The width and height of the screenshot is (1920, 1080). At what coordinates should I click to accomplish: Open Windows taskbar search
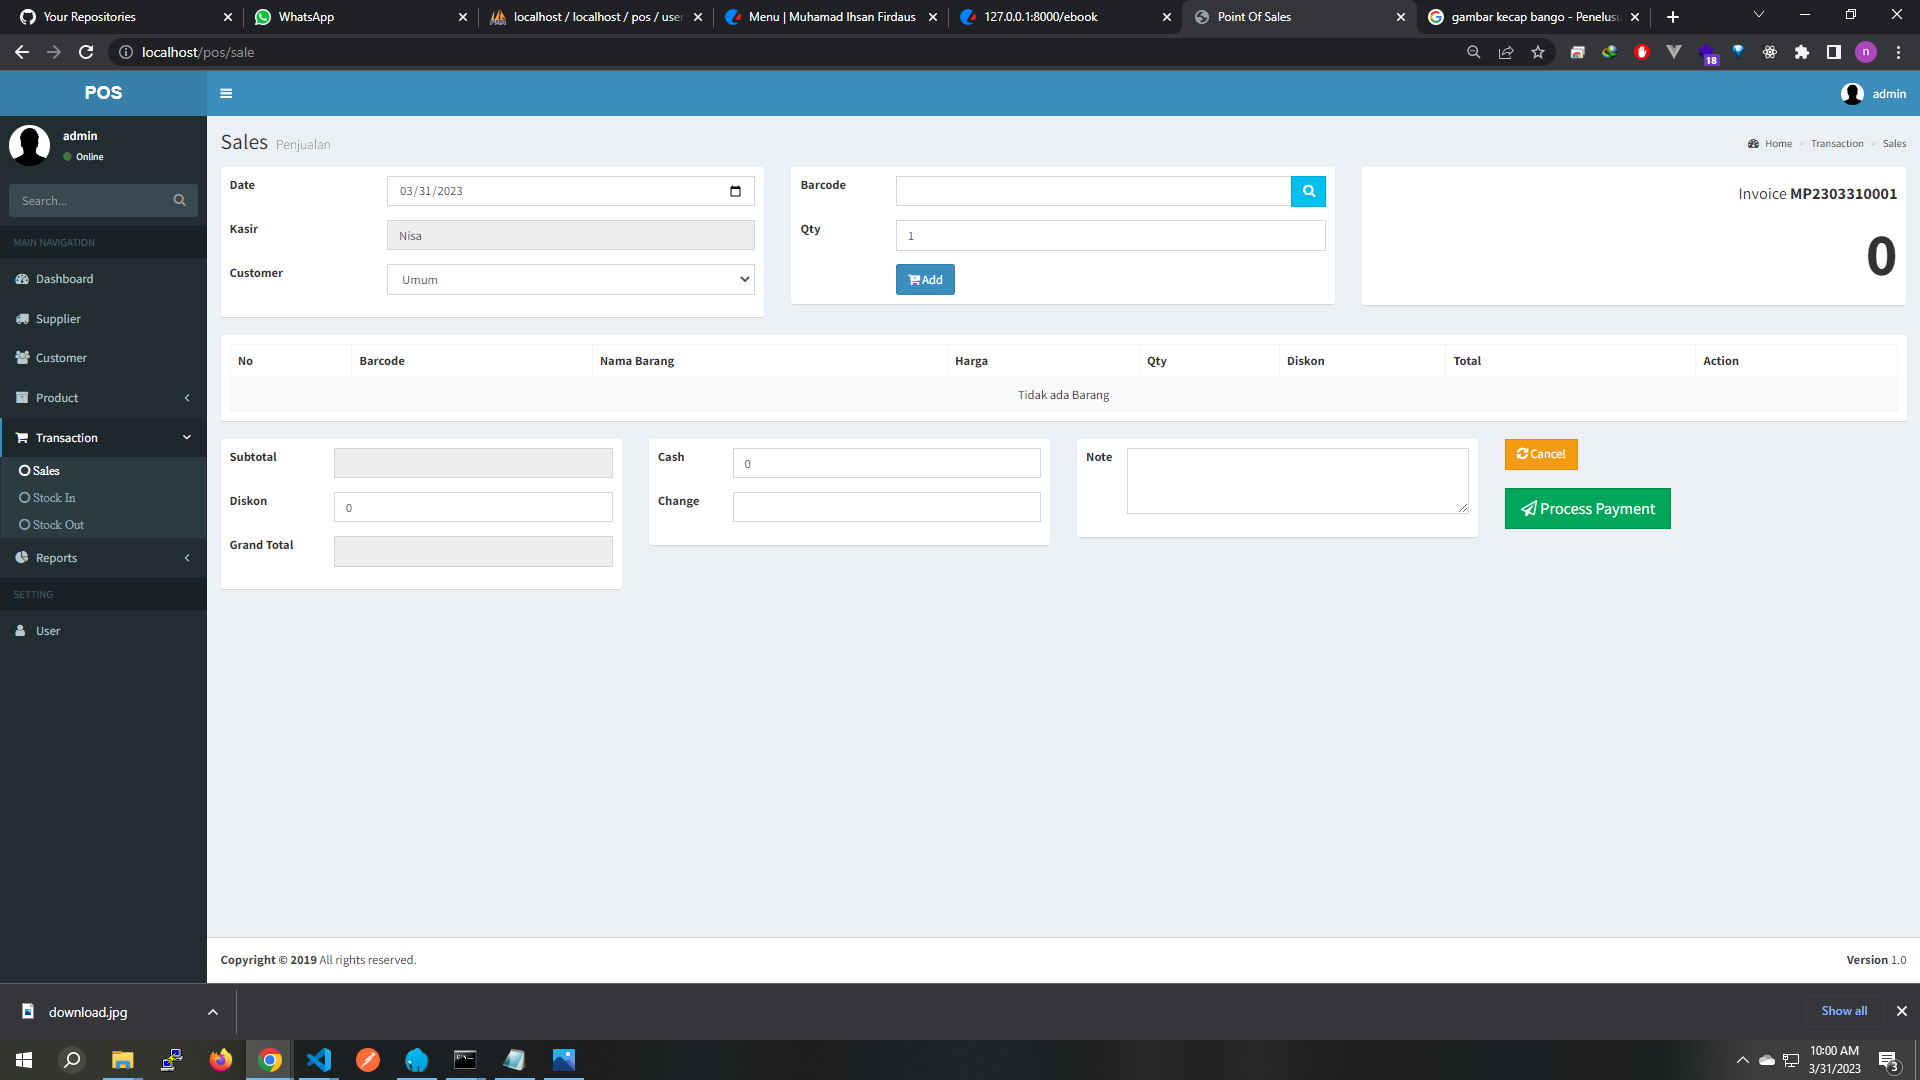point(72,1060)
